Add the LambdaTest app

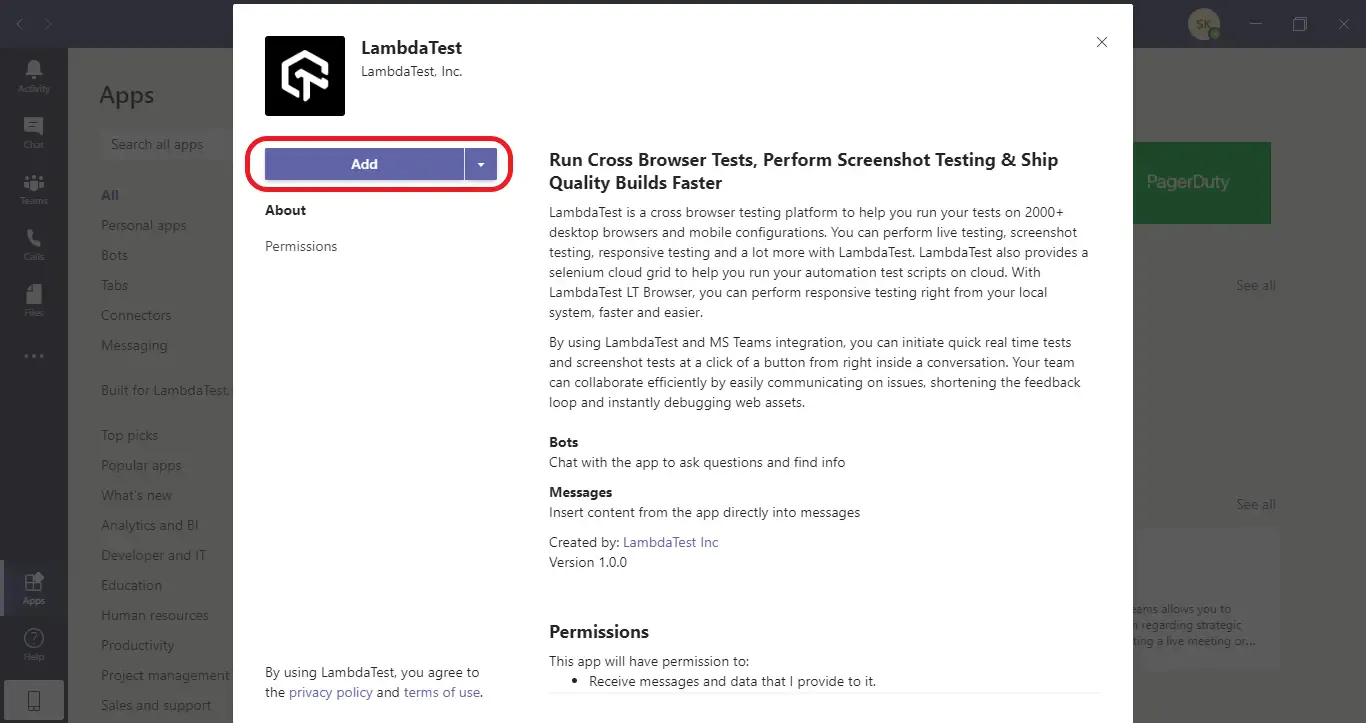coord(364,164)
